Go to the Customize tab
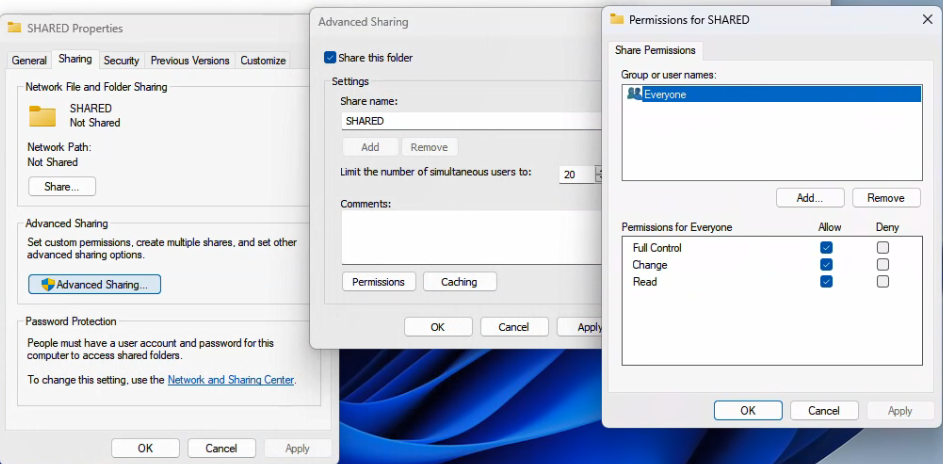Screen dimensions: 943x464 [263, 60]
